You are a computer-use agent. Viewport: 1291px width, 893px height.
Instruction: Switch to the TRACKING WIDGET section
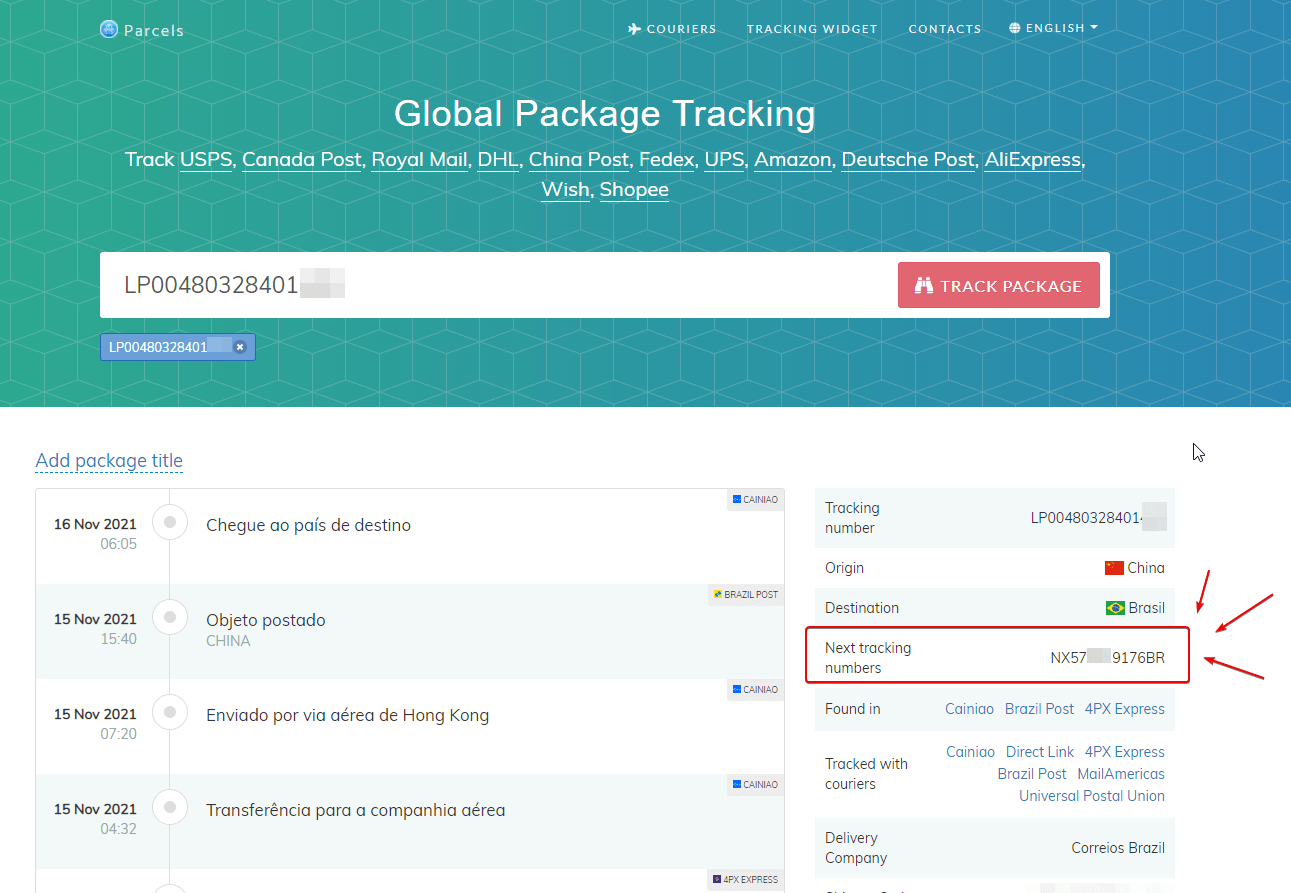[812, 29]
